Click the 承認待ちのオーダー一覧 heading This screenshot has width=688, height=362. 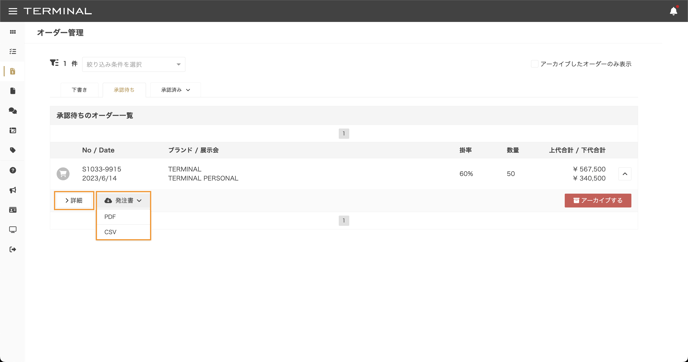click(x=95, y=115)
